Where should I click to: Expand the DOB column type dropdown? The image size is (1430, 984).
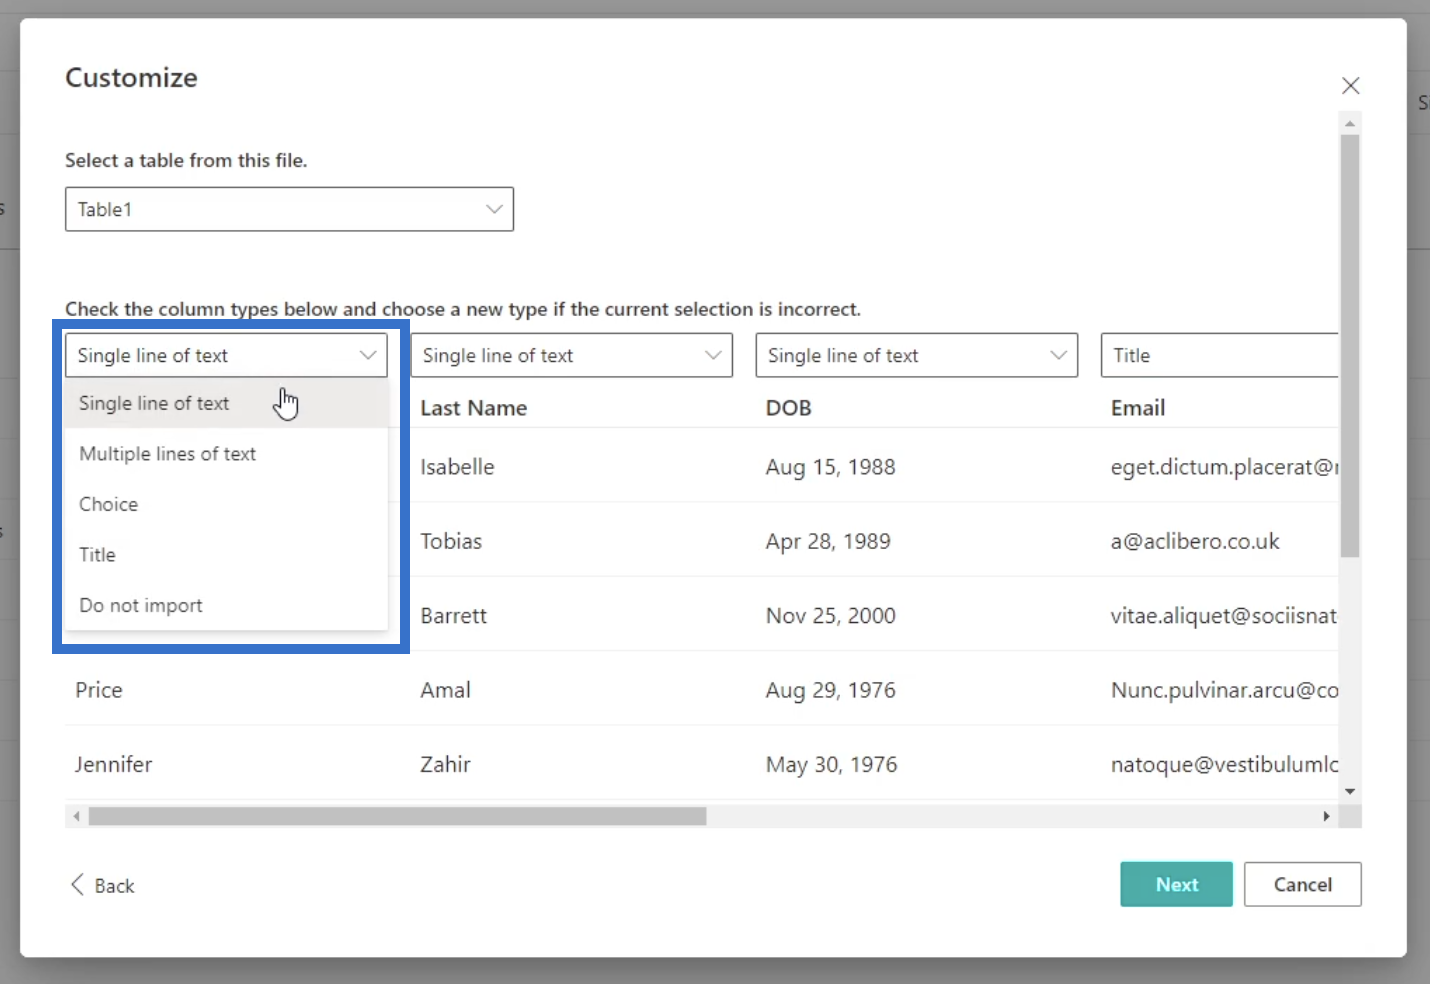tap(916, 355)
